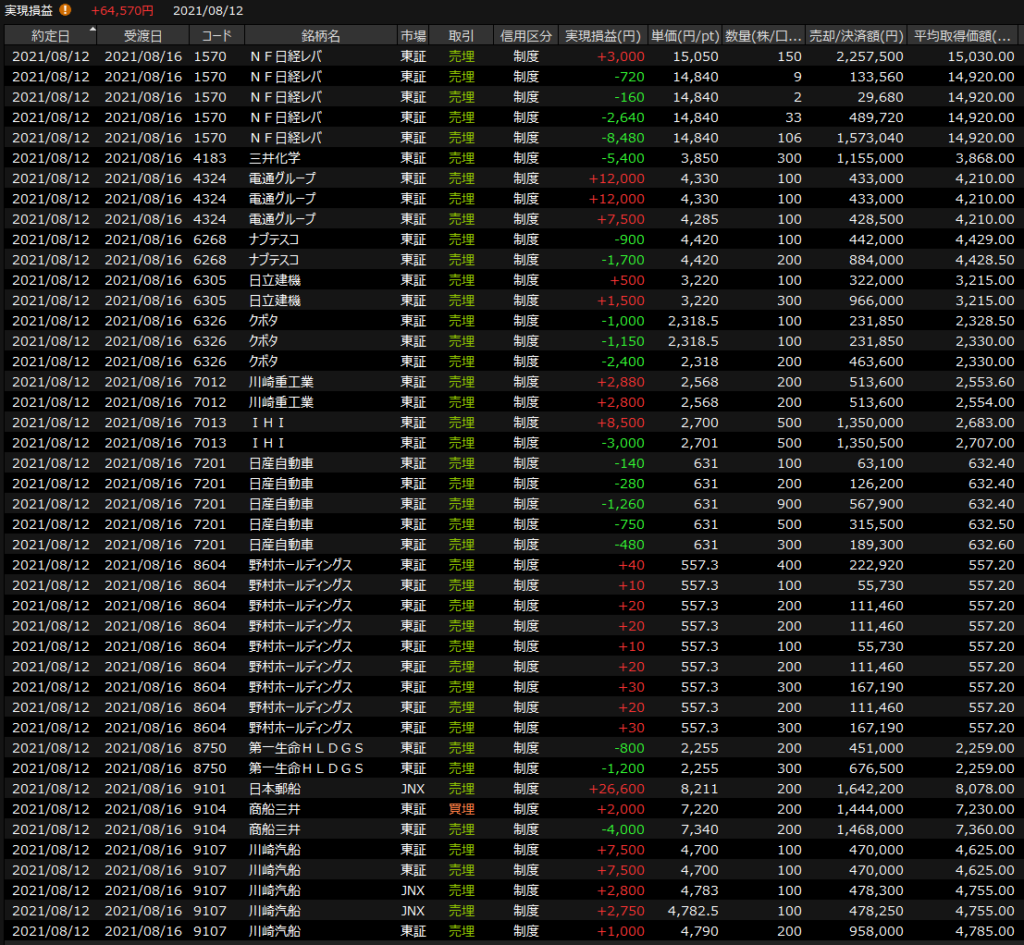Click the 市場 column header
The image size is (1024, 945).
(x=413, y=36)
